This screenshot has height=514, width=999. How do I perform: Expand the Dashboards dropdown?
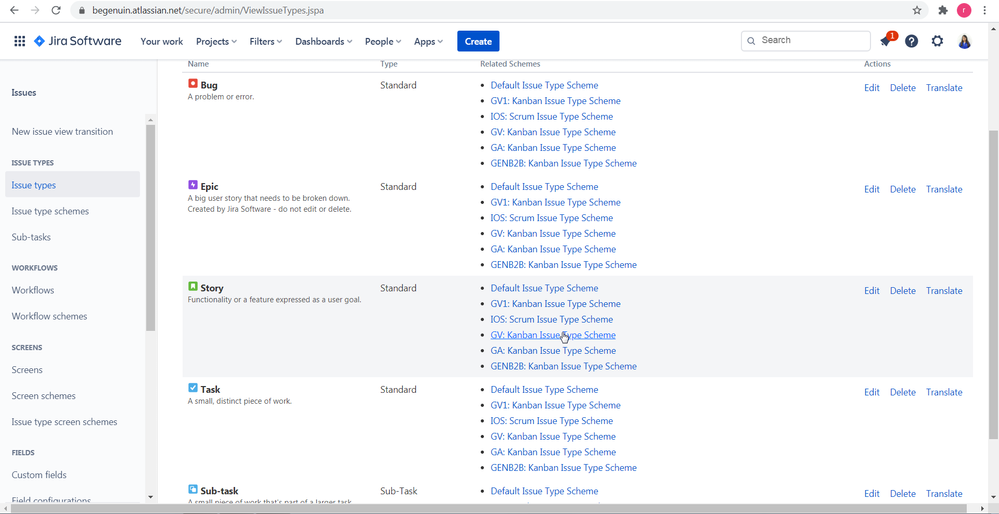tap(324, 41)
